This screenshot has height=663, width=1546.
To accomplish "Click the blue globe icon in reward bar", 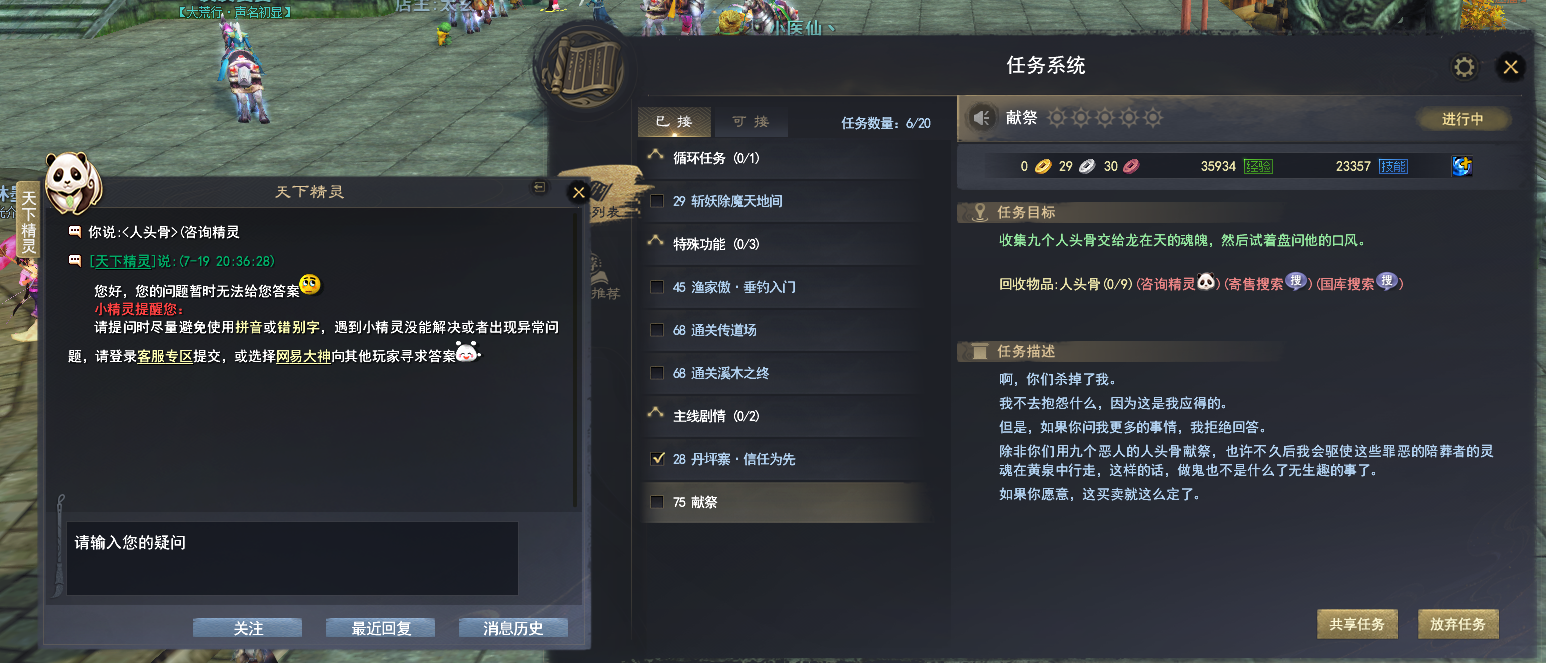I will tap(1462, 166).
